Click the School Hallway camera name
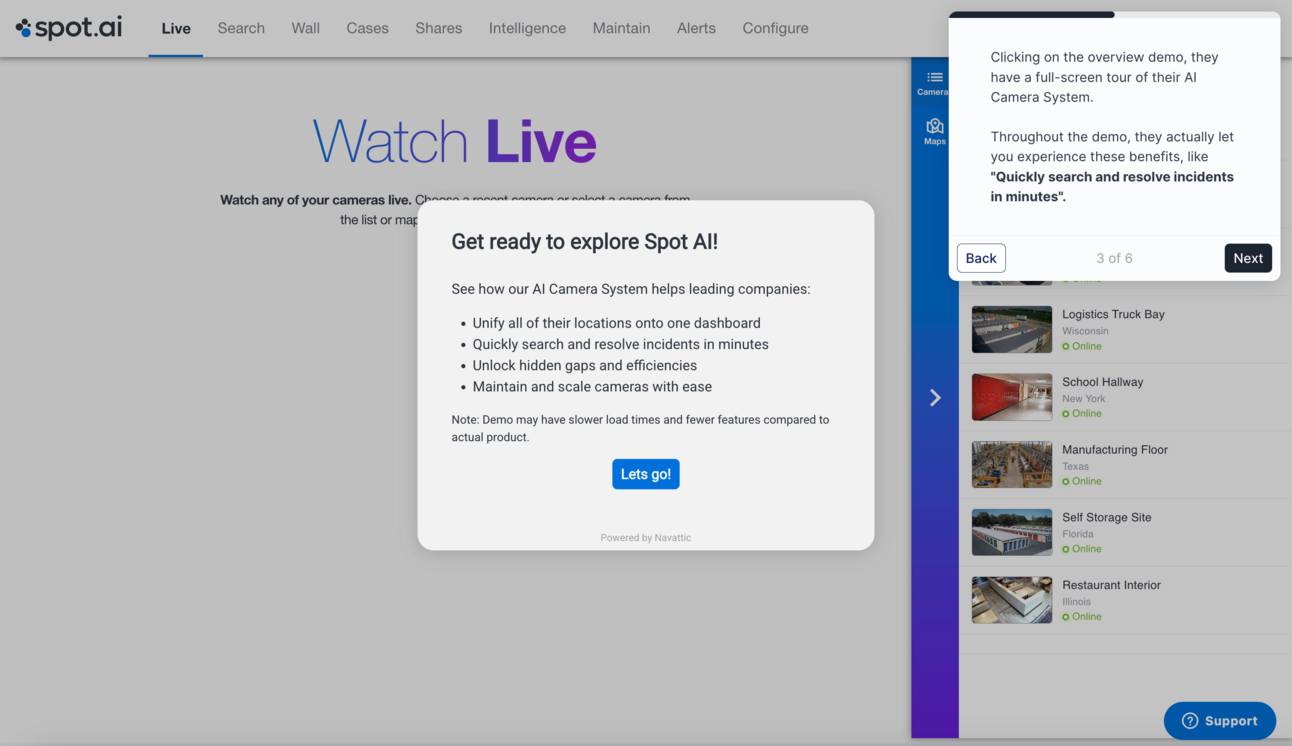1292x746 pixels. coord(1102,382)
